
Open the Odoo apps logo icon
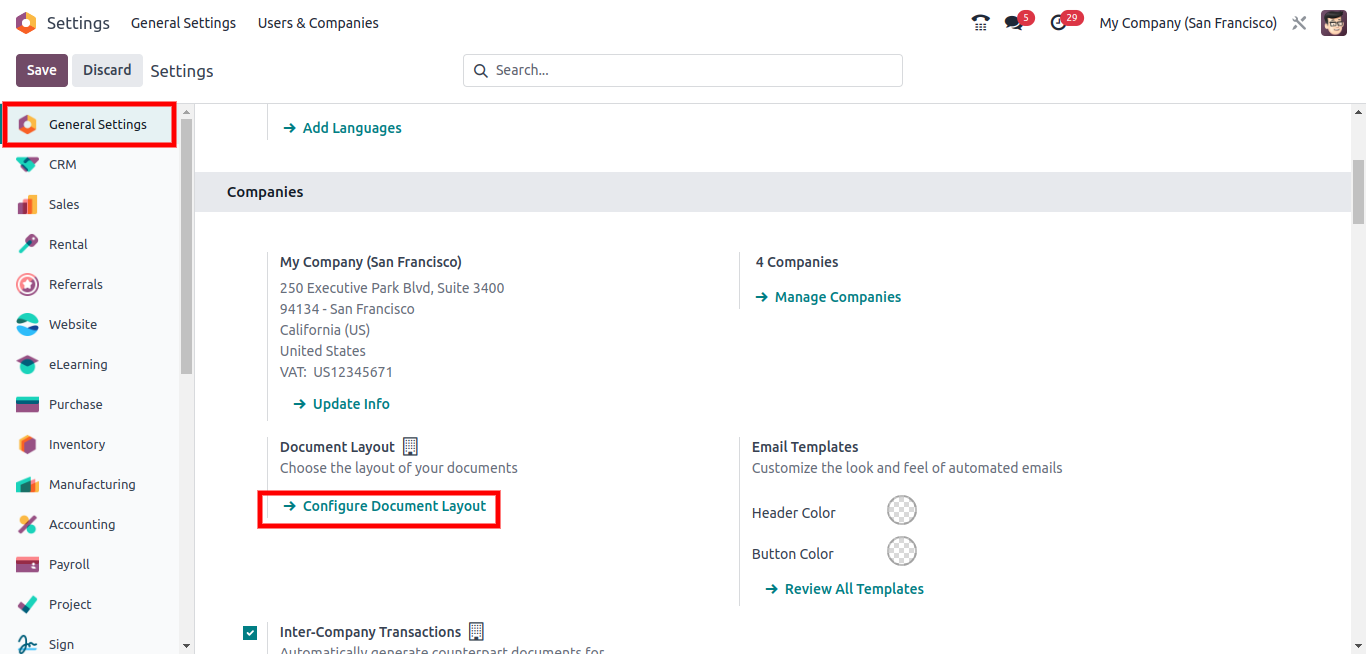click(x=26, y=23)
